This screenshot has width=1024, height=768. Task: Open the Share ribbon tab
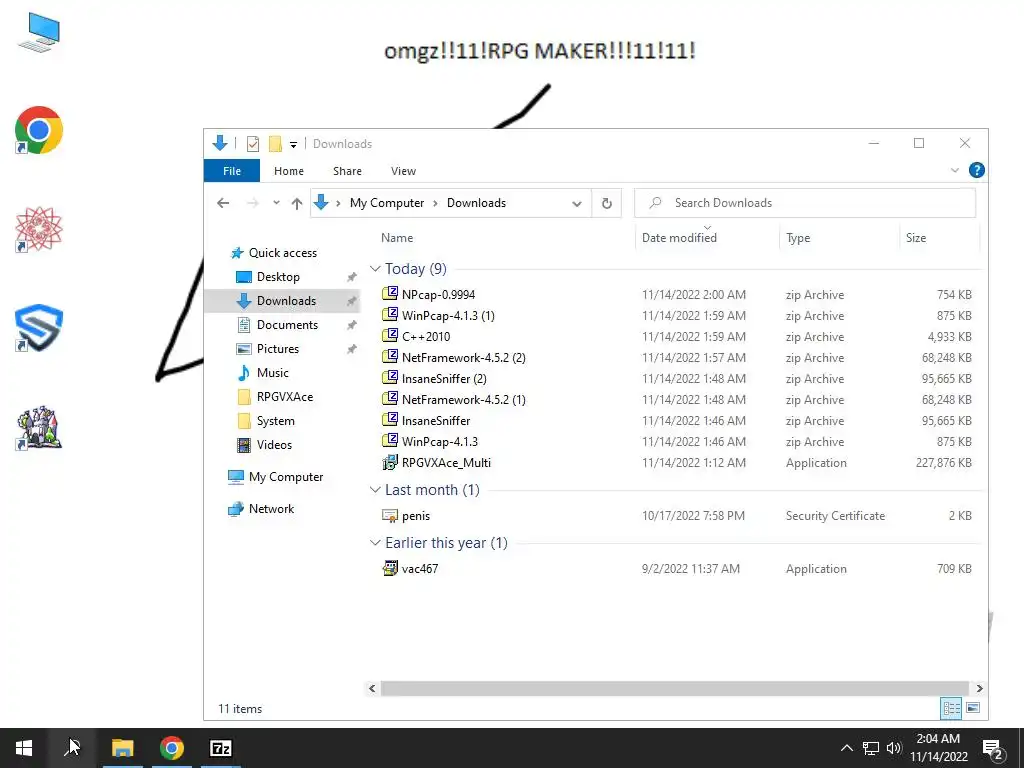coord(347,171)
